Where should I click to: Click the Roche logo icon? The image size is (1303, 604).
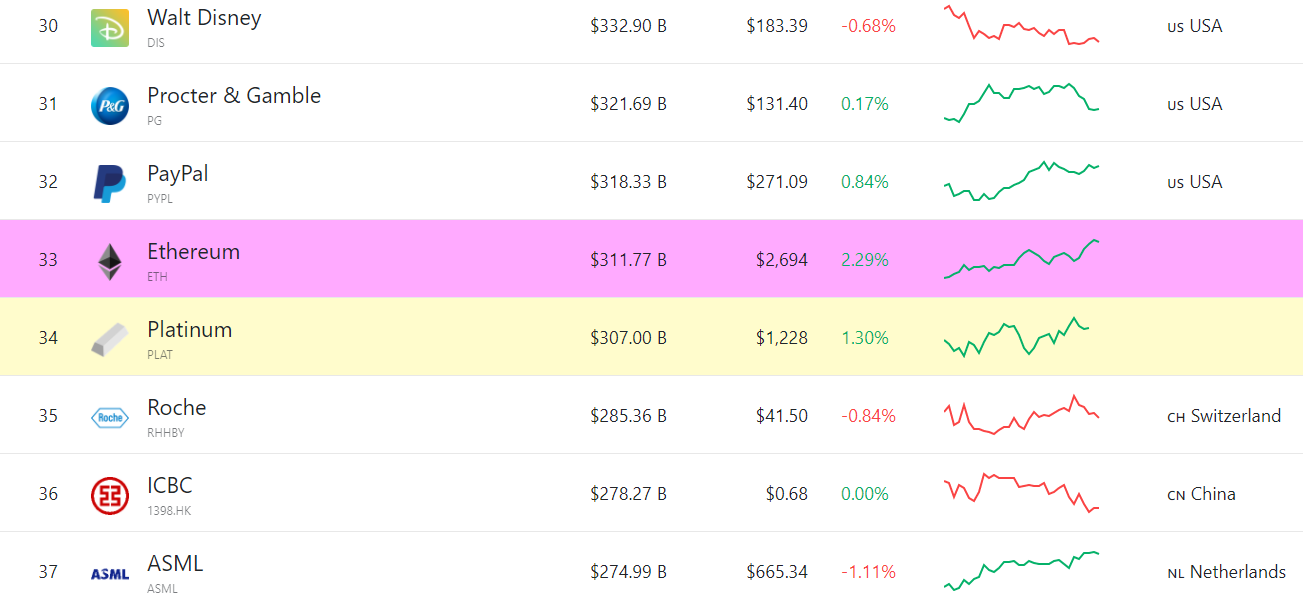click(x=110, y=417)
